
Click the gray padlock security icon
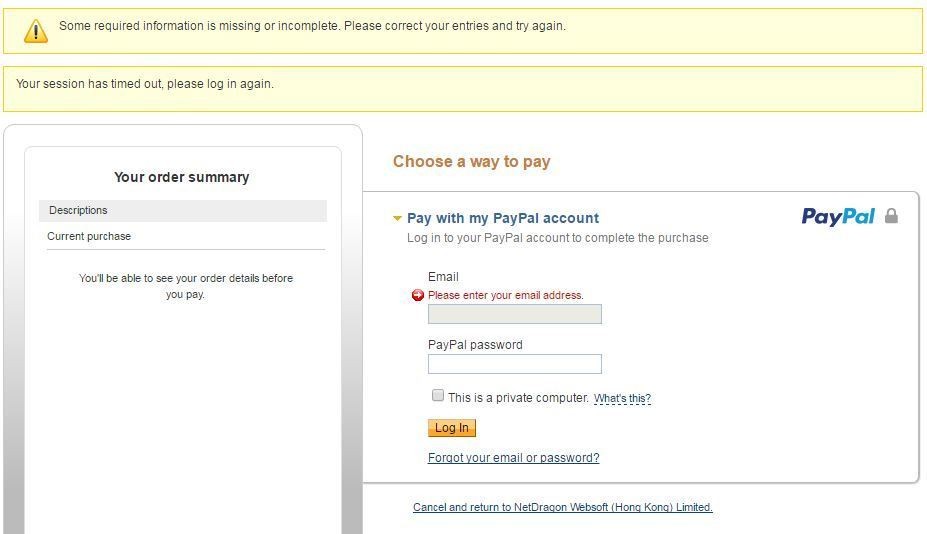click(x=891, y=216)
